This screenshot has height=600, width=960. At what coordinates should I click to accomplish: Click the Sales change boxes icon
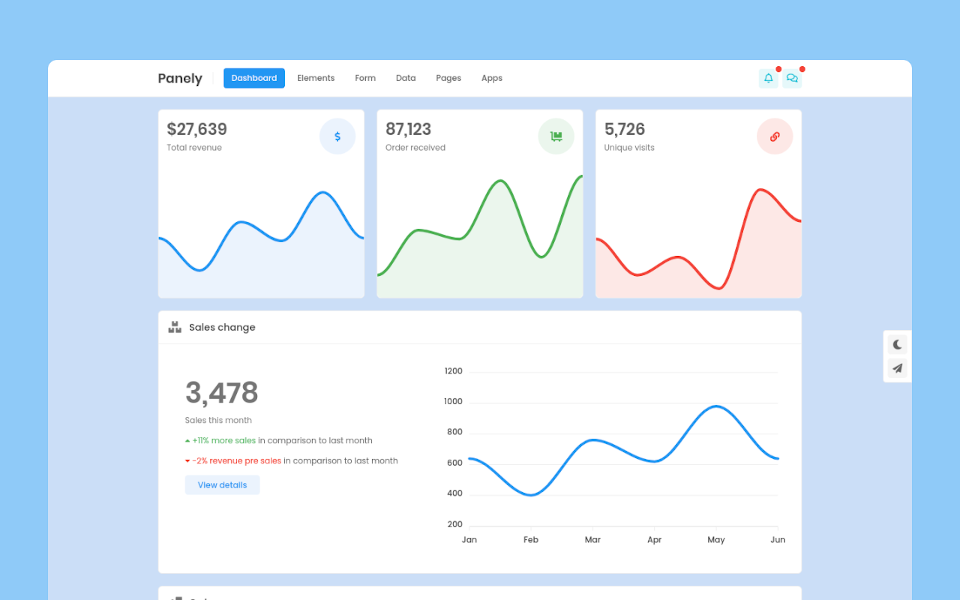[x=175, y=327]
